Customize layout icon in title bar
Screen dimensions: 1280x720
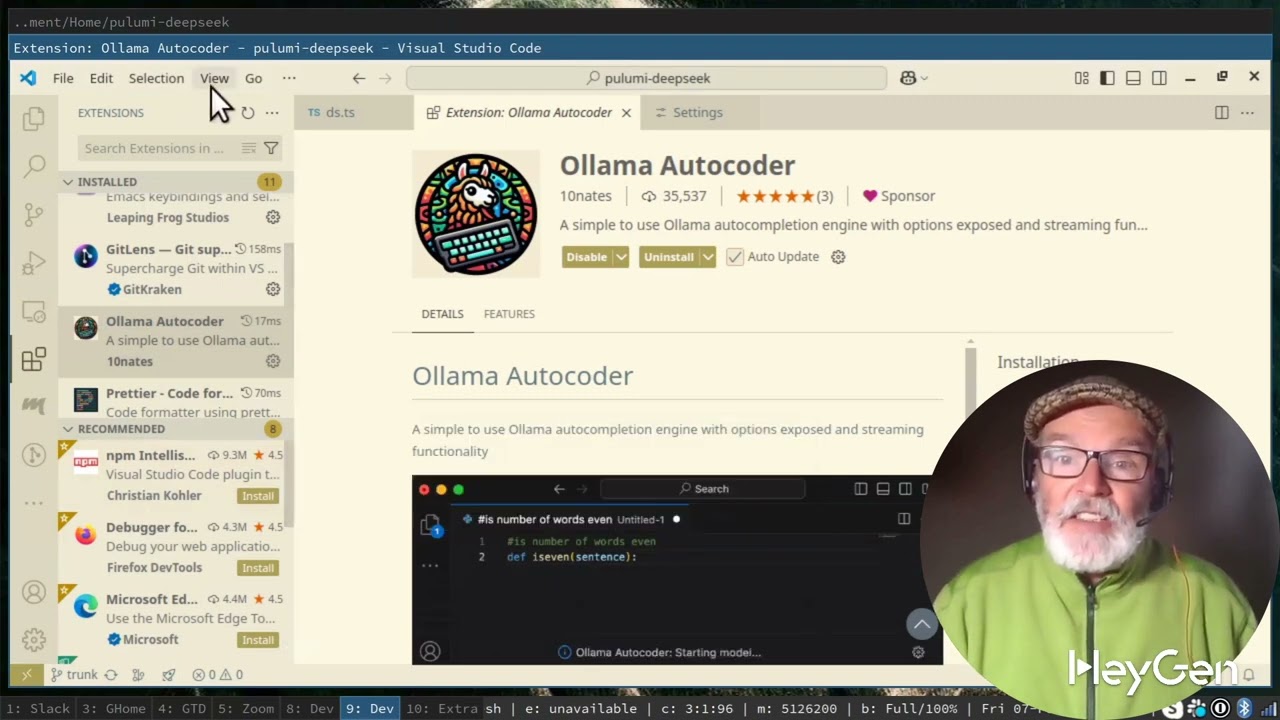click(1081, 78)
